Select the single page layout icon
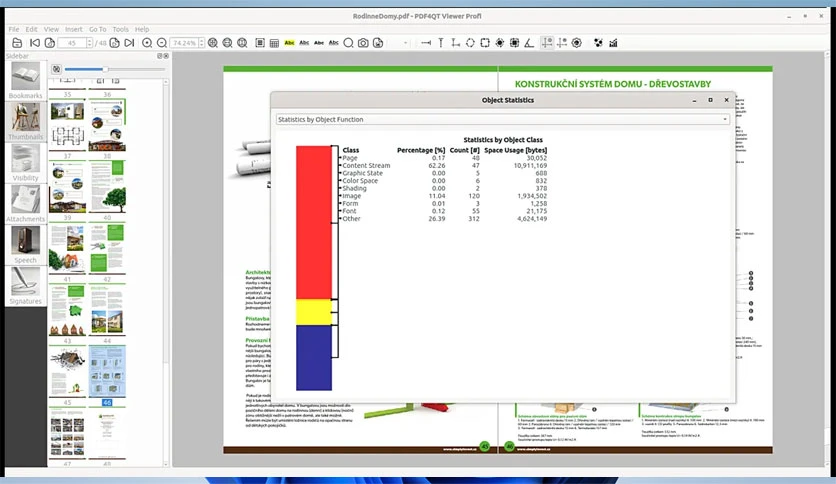The width and height of the screenshot is (836, 484). pyautogui.click(x=260, y=43)
